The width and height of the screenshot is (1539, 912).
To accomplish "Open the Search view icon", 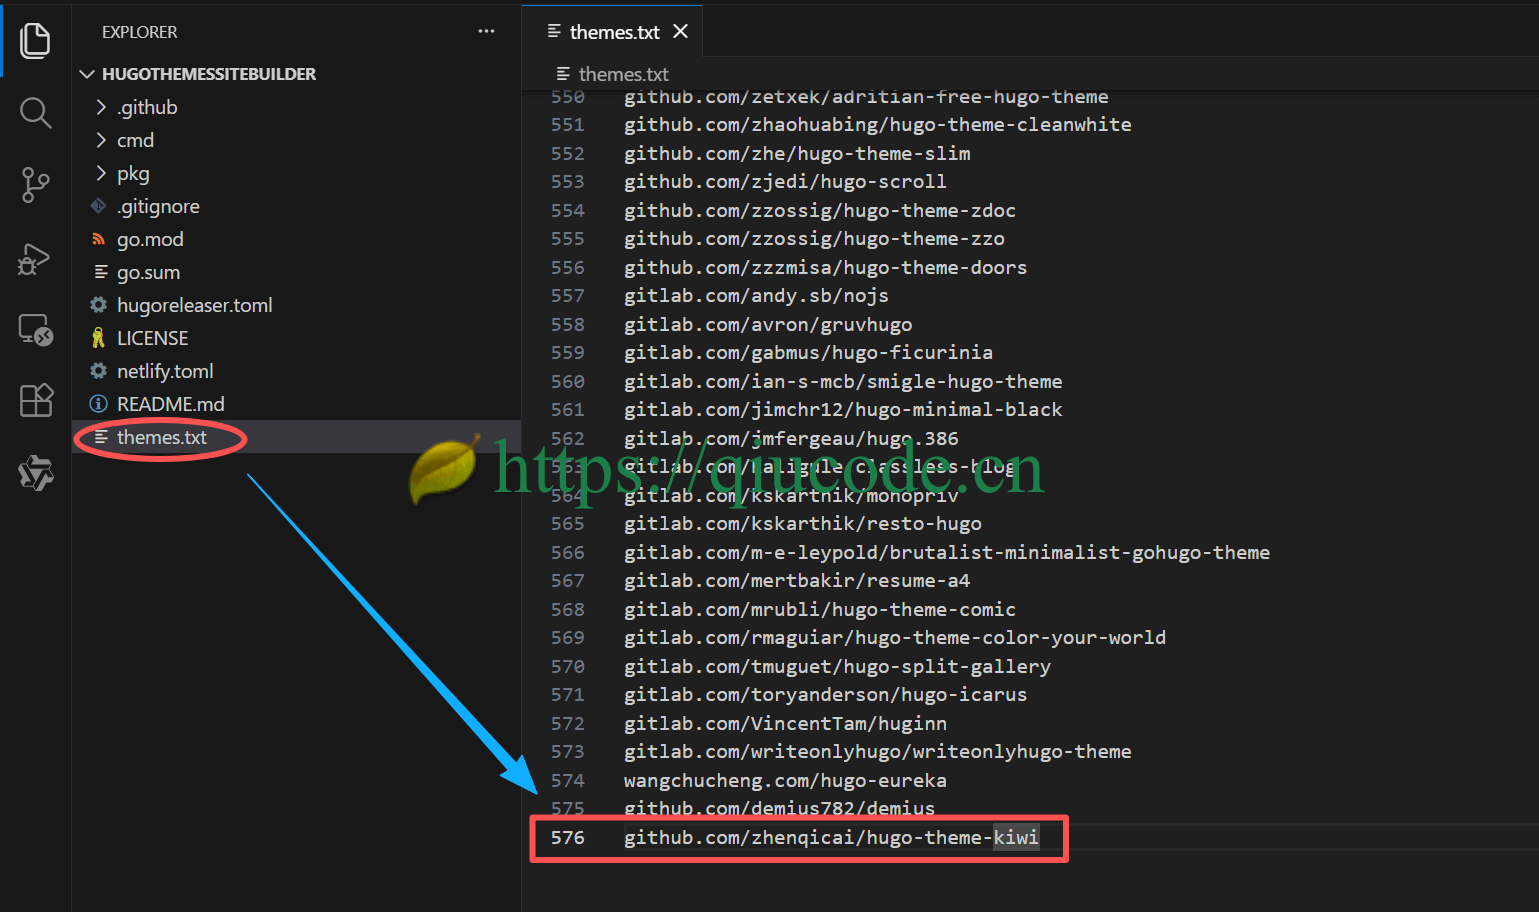I will 35,113.
